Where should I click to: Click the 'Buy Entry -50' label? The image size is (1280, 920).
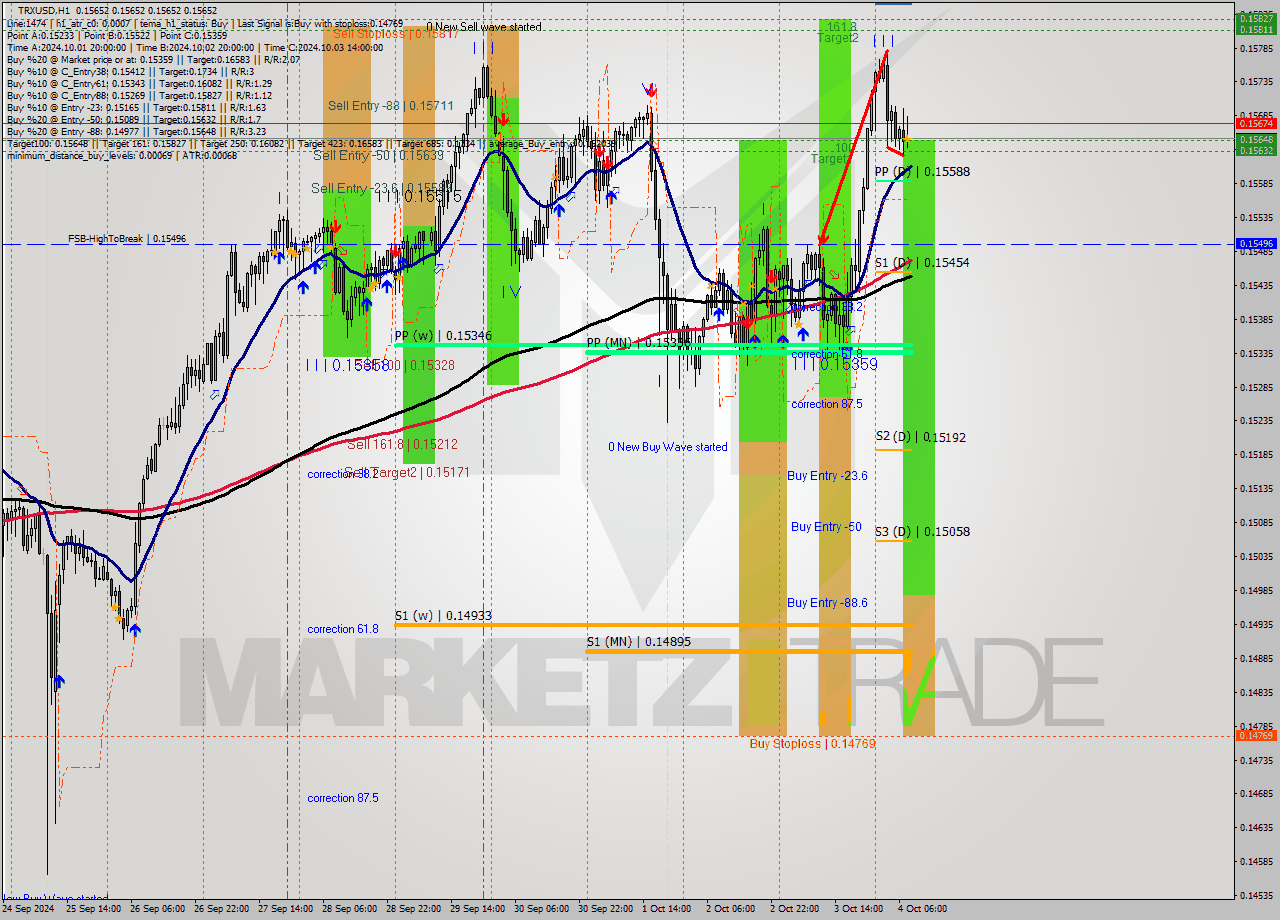[826, 526]
